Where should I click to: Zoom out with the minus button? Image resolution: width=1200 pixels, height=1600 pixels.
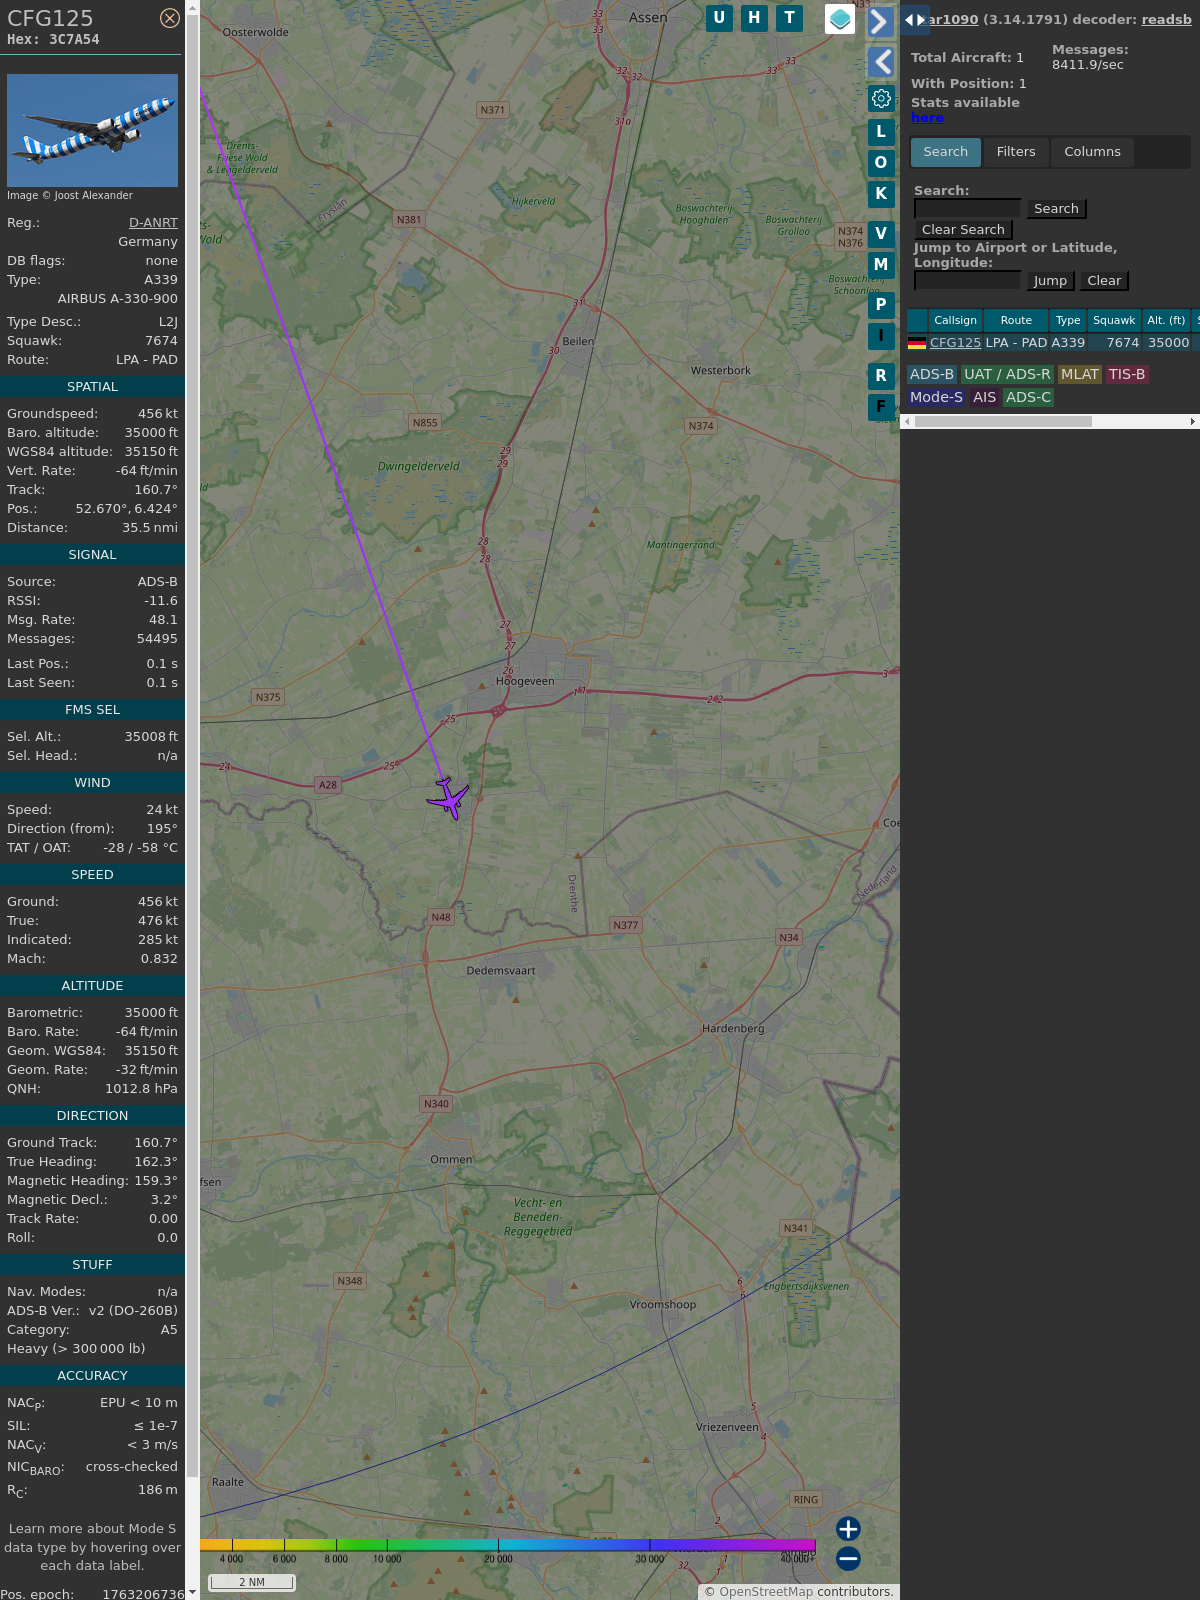[x=848, y=1558]
